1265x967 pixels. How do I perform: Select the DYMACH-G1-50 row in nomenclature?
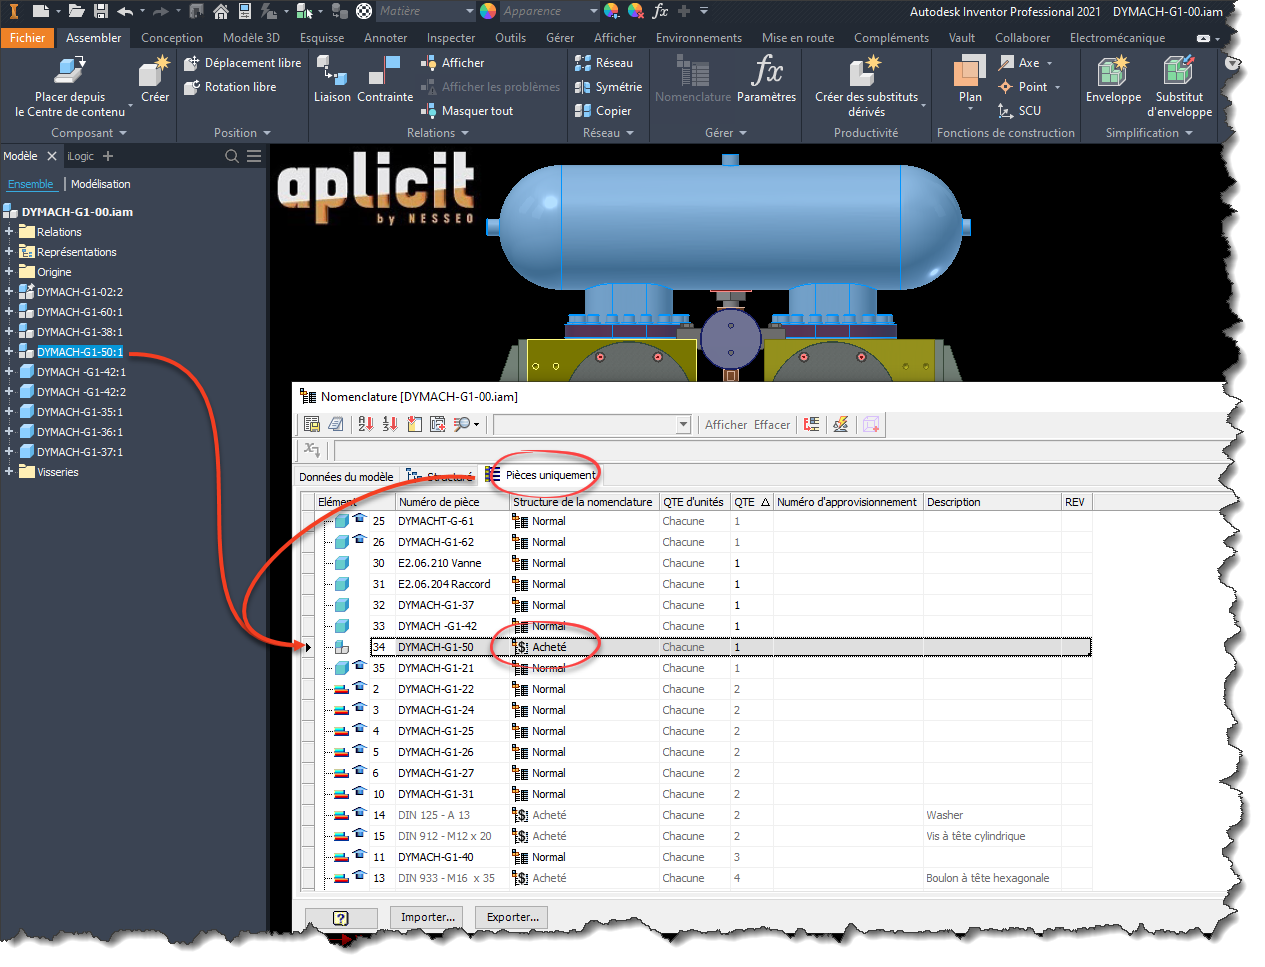point(436,647)
